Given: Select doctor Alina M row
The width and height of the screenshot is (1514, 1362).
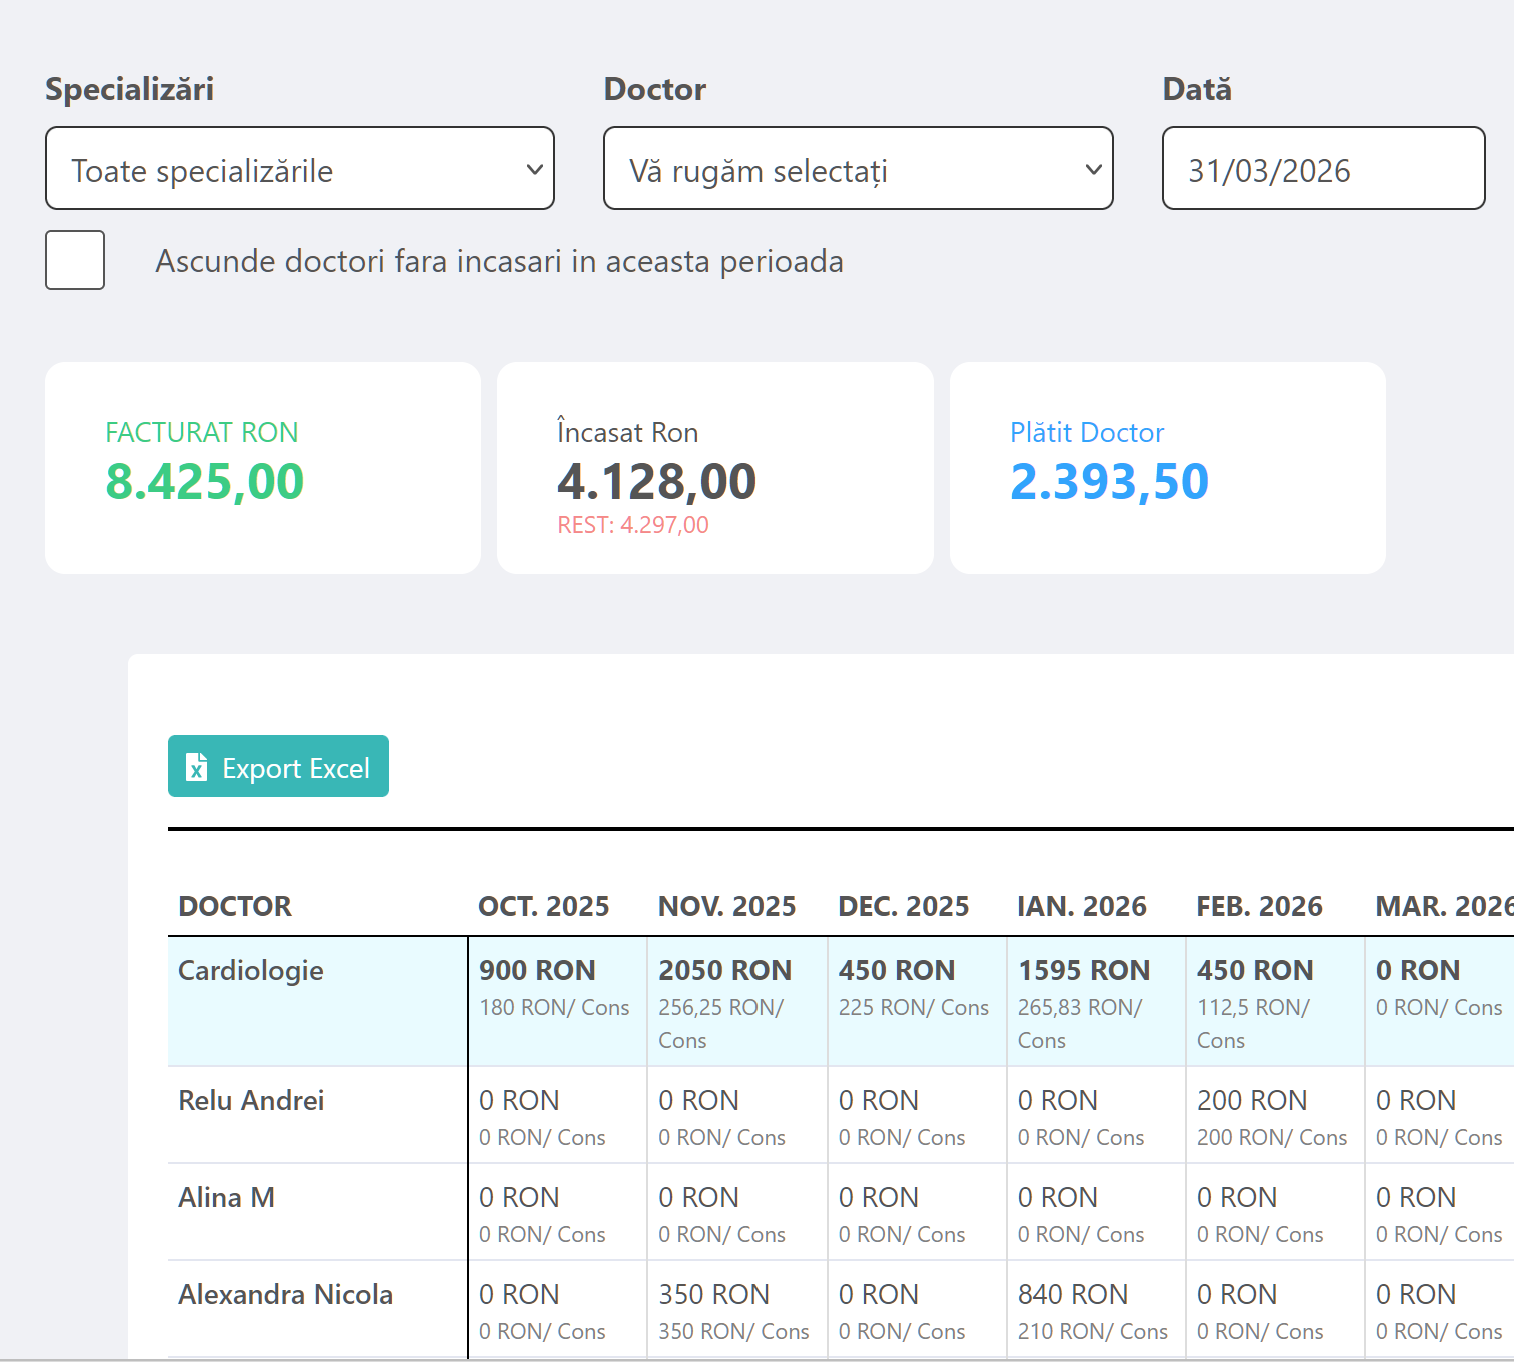Looking at the screenshot, I should [226, 1197].
